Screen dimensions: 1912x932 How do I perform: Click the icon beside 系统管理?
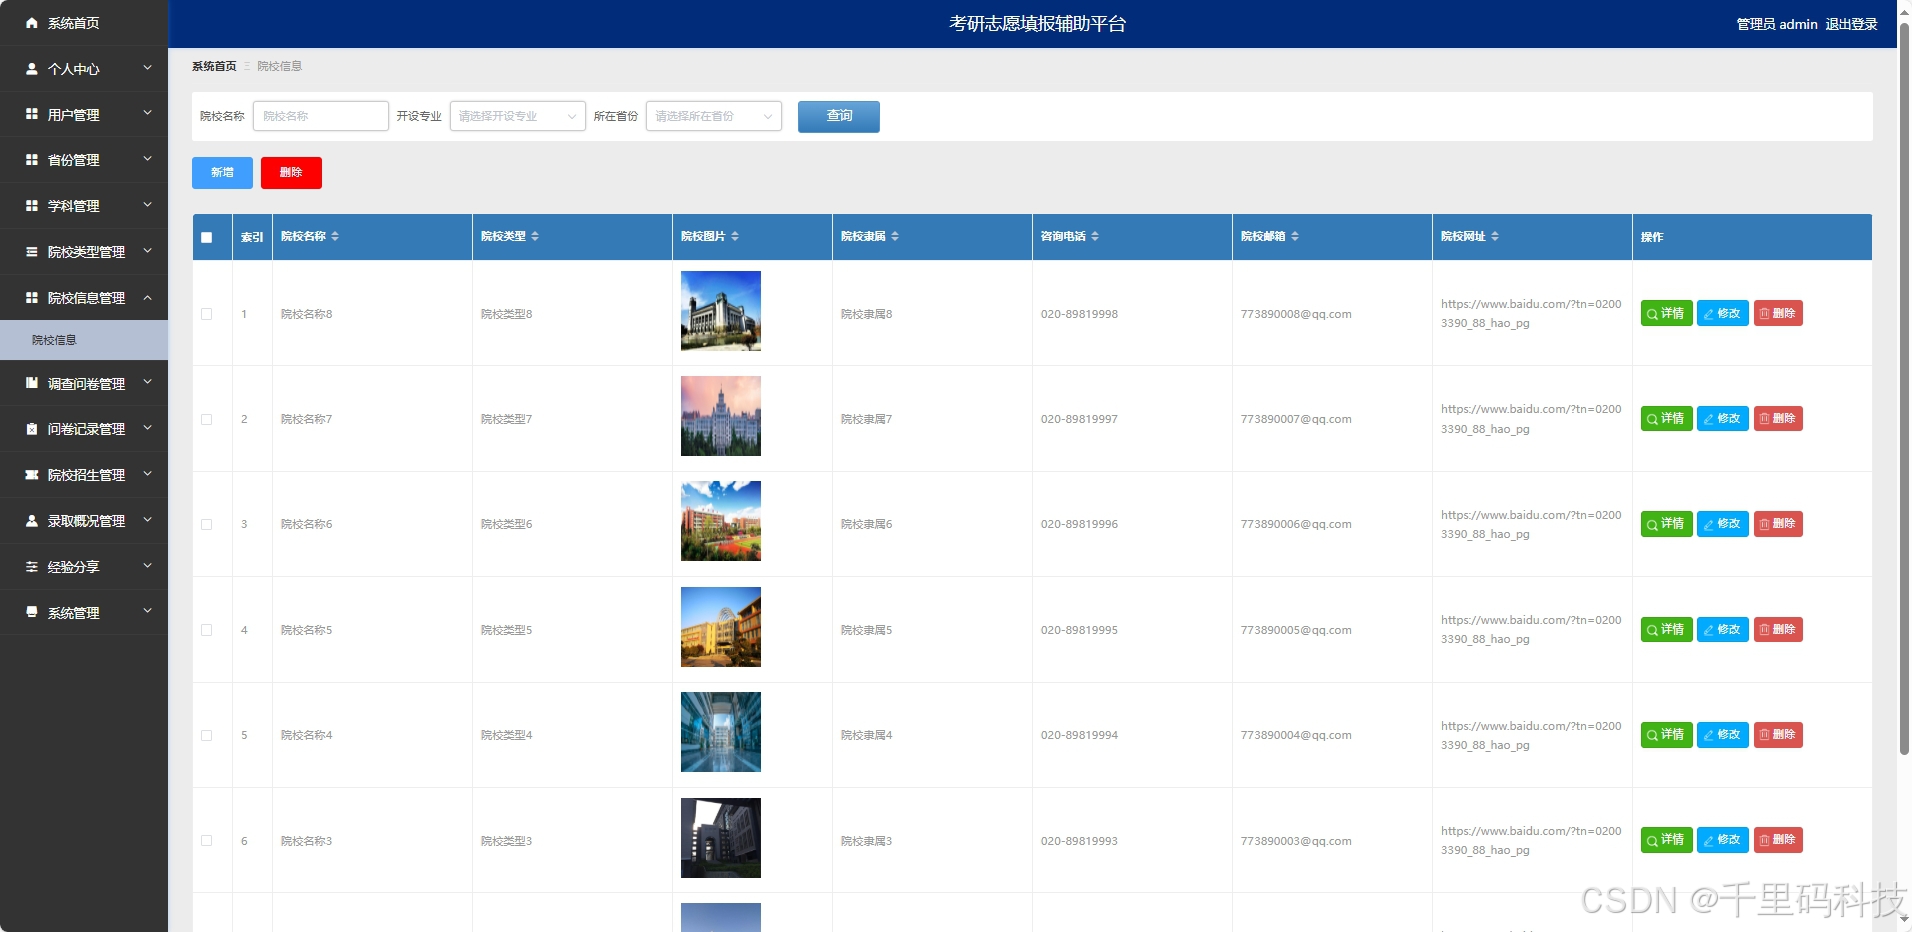tap(32, 612)
